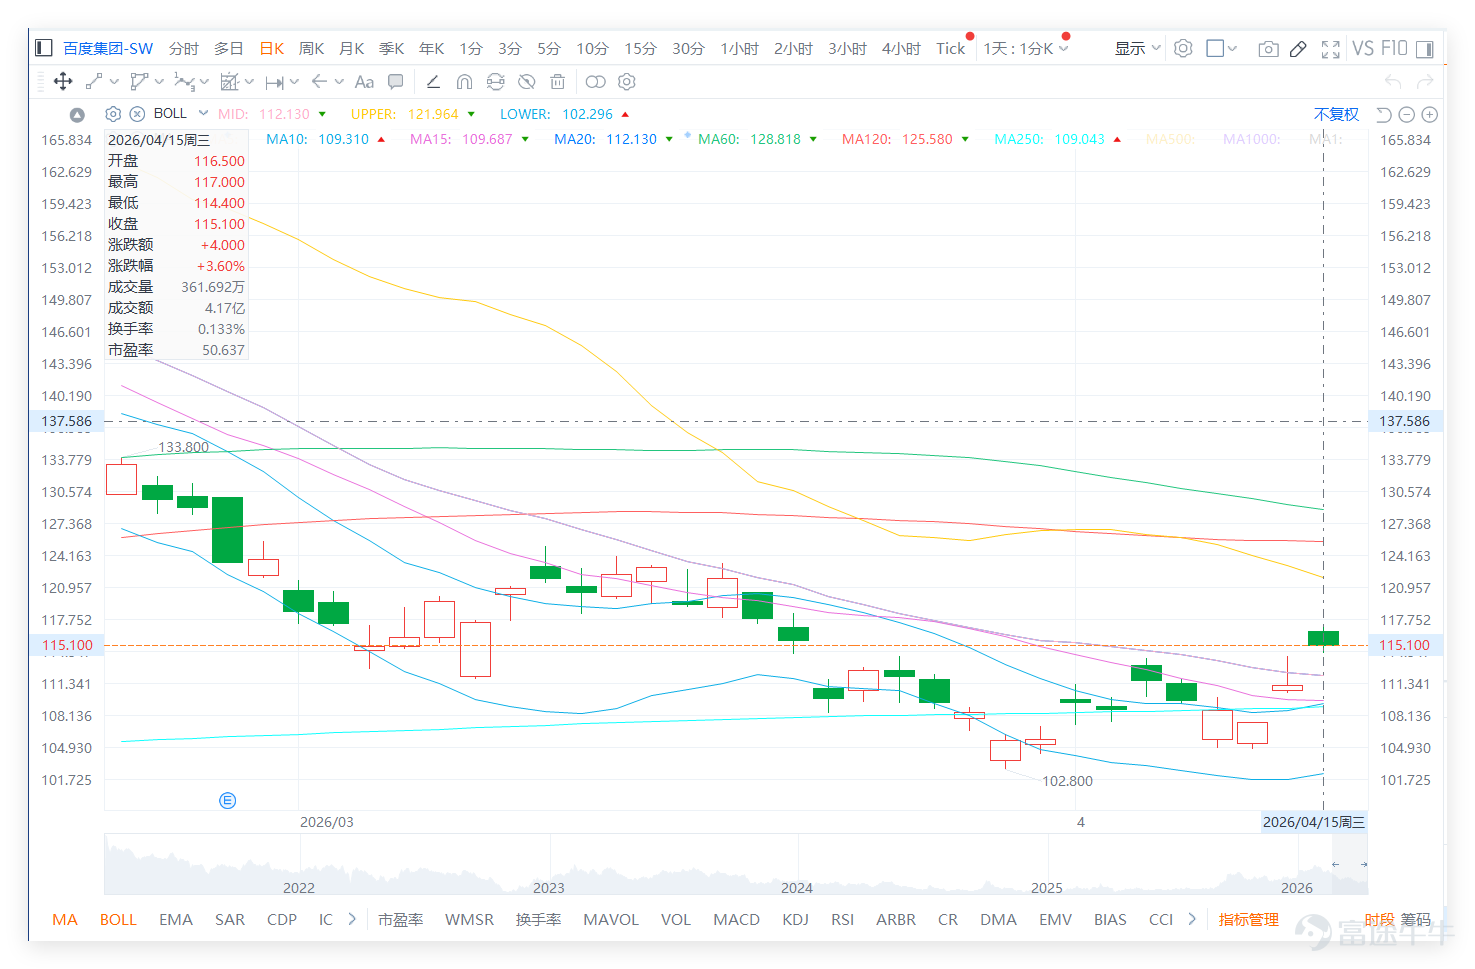Expand the polygon tool options arrow
1475x969 pixels.
[159, 82]
